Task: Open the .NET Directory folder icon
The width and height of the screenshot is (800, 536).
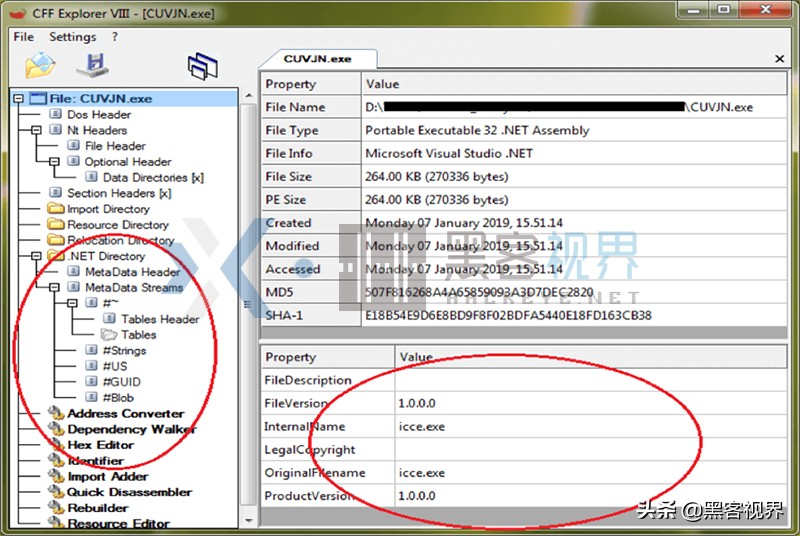Action: point(56,256)
